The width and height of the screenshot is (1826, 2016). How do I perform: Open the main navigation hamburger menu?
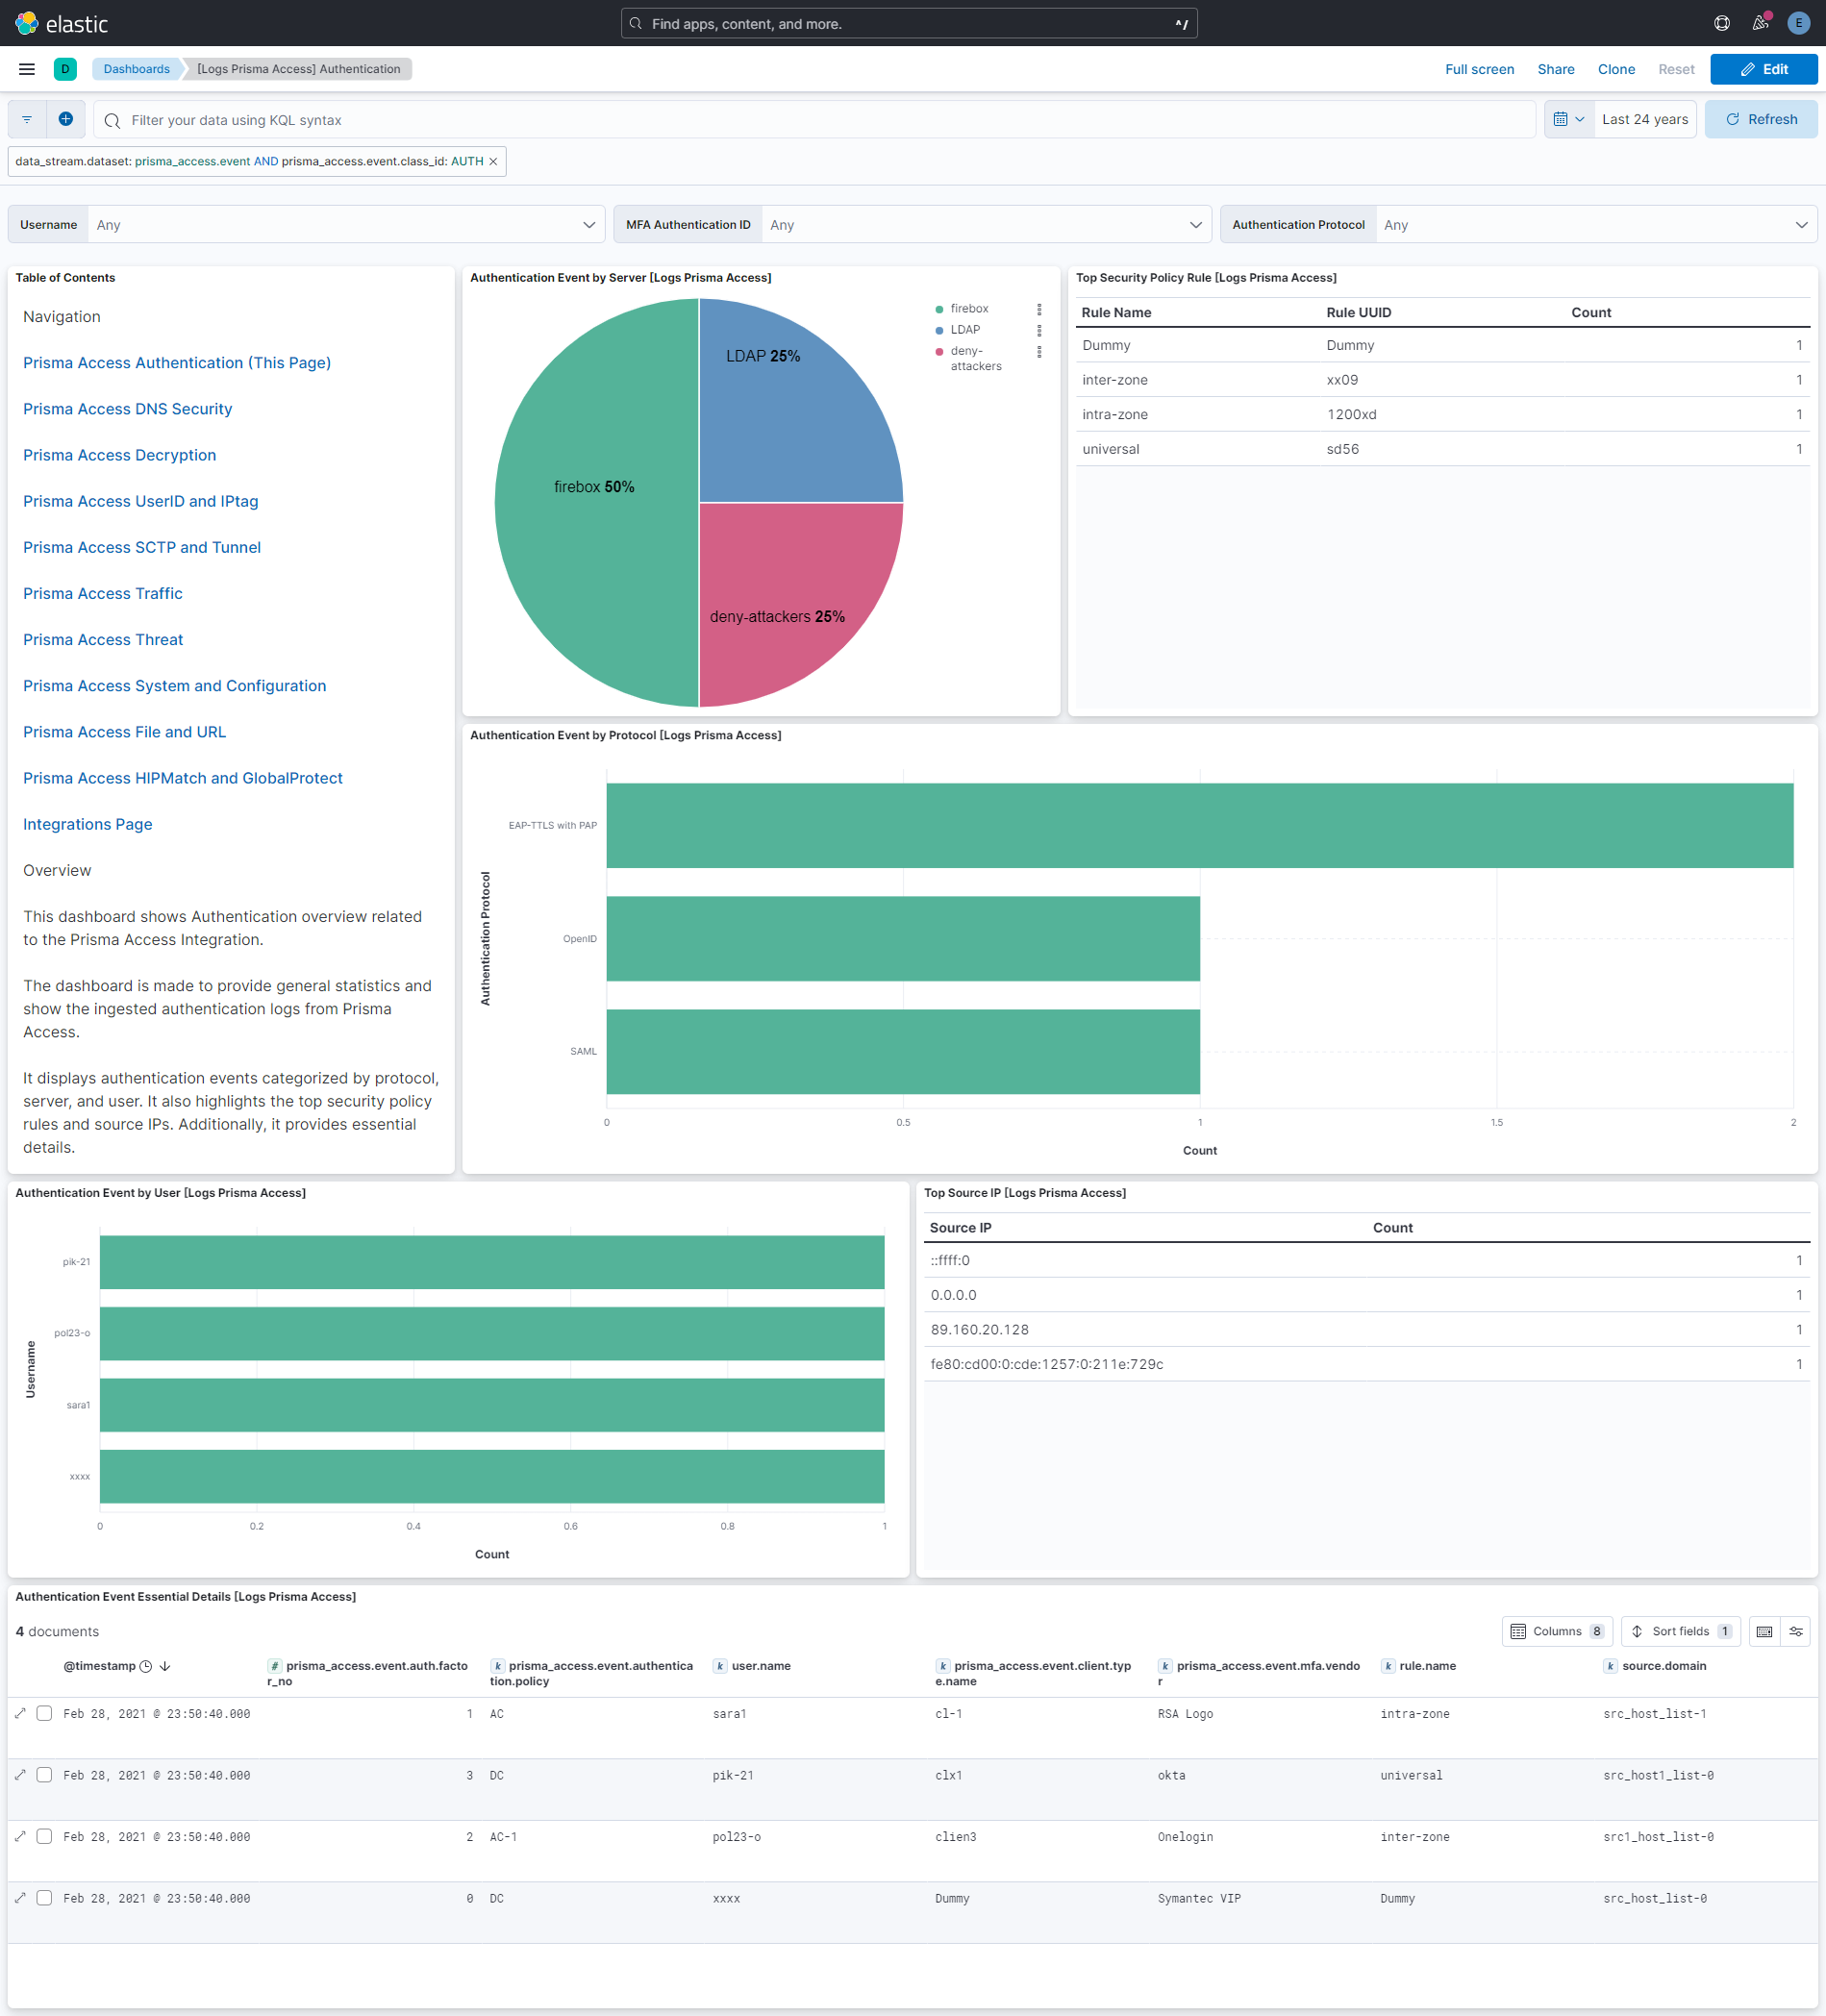click(26, 69)
